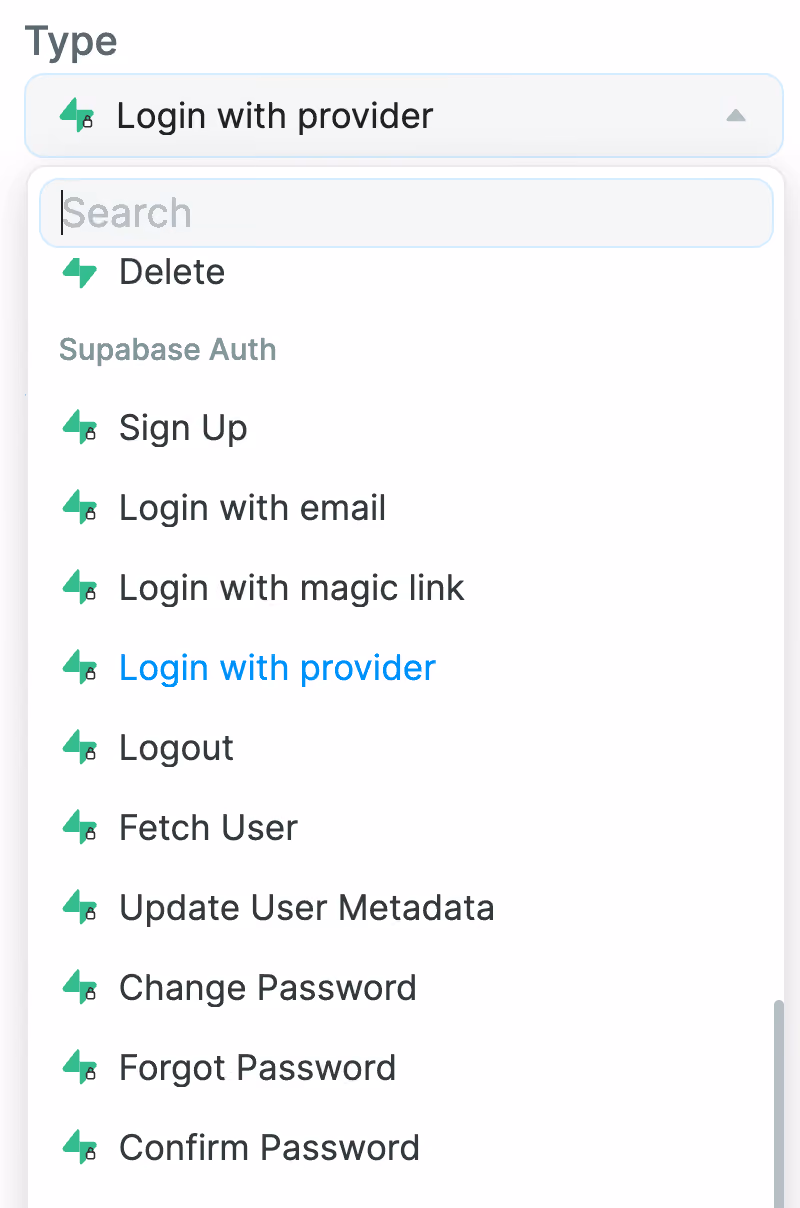Click the icon beside Login with provider item
800x1208 pixels.
pyautogui.click(x=79, y=667)
